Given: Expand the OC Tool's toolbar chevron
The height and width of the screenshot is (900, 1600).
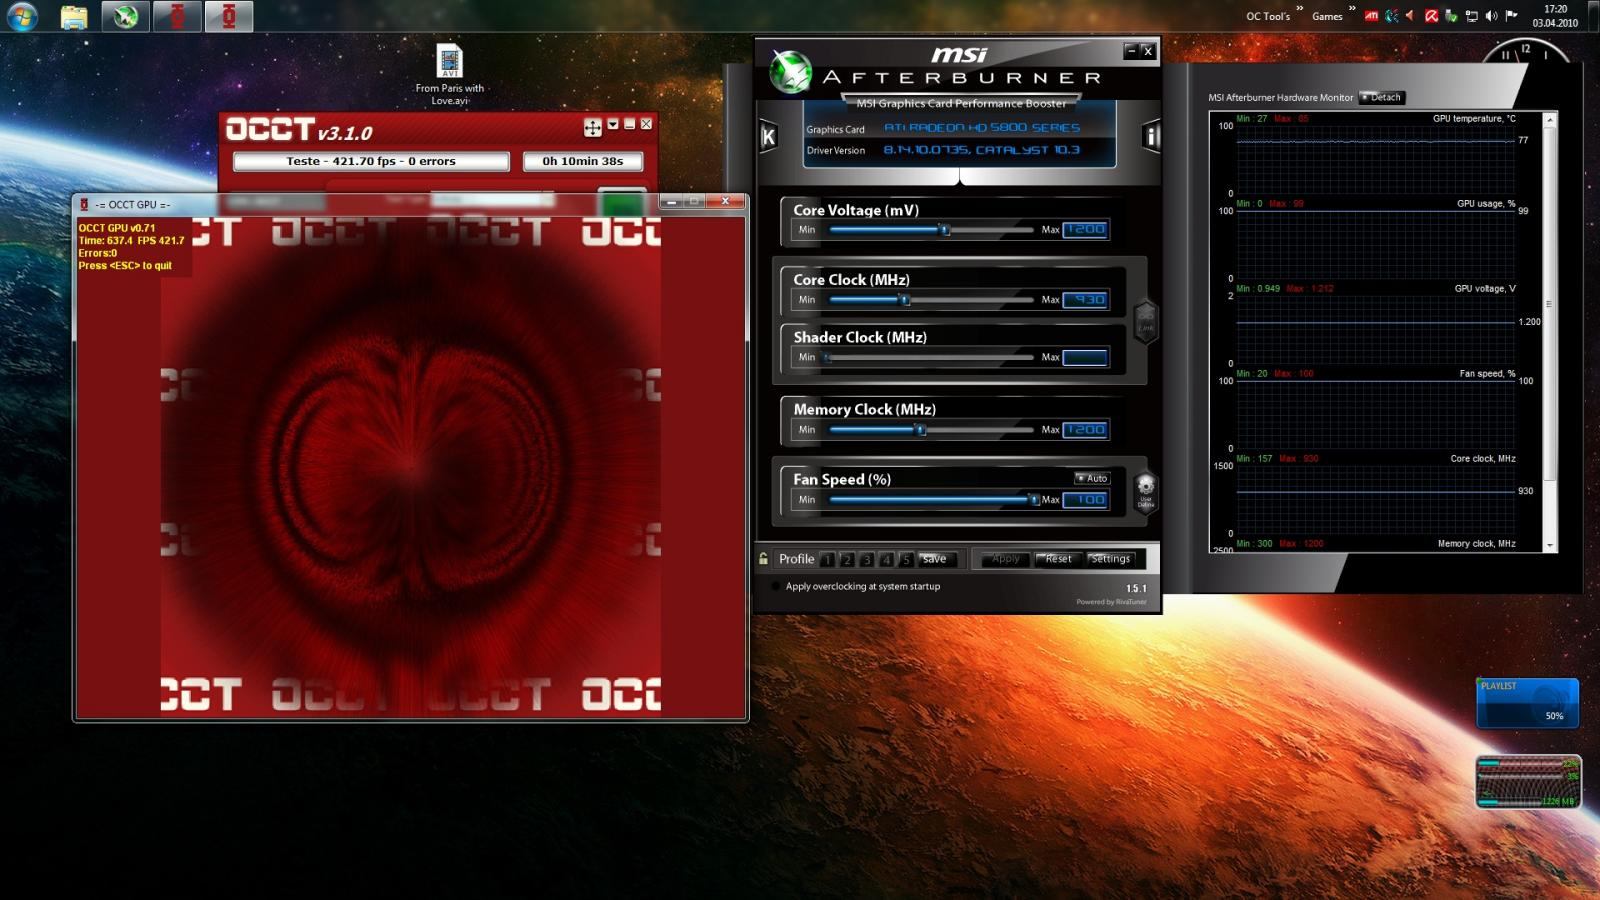Looking at the screenshot, I should (1299, 9).
